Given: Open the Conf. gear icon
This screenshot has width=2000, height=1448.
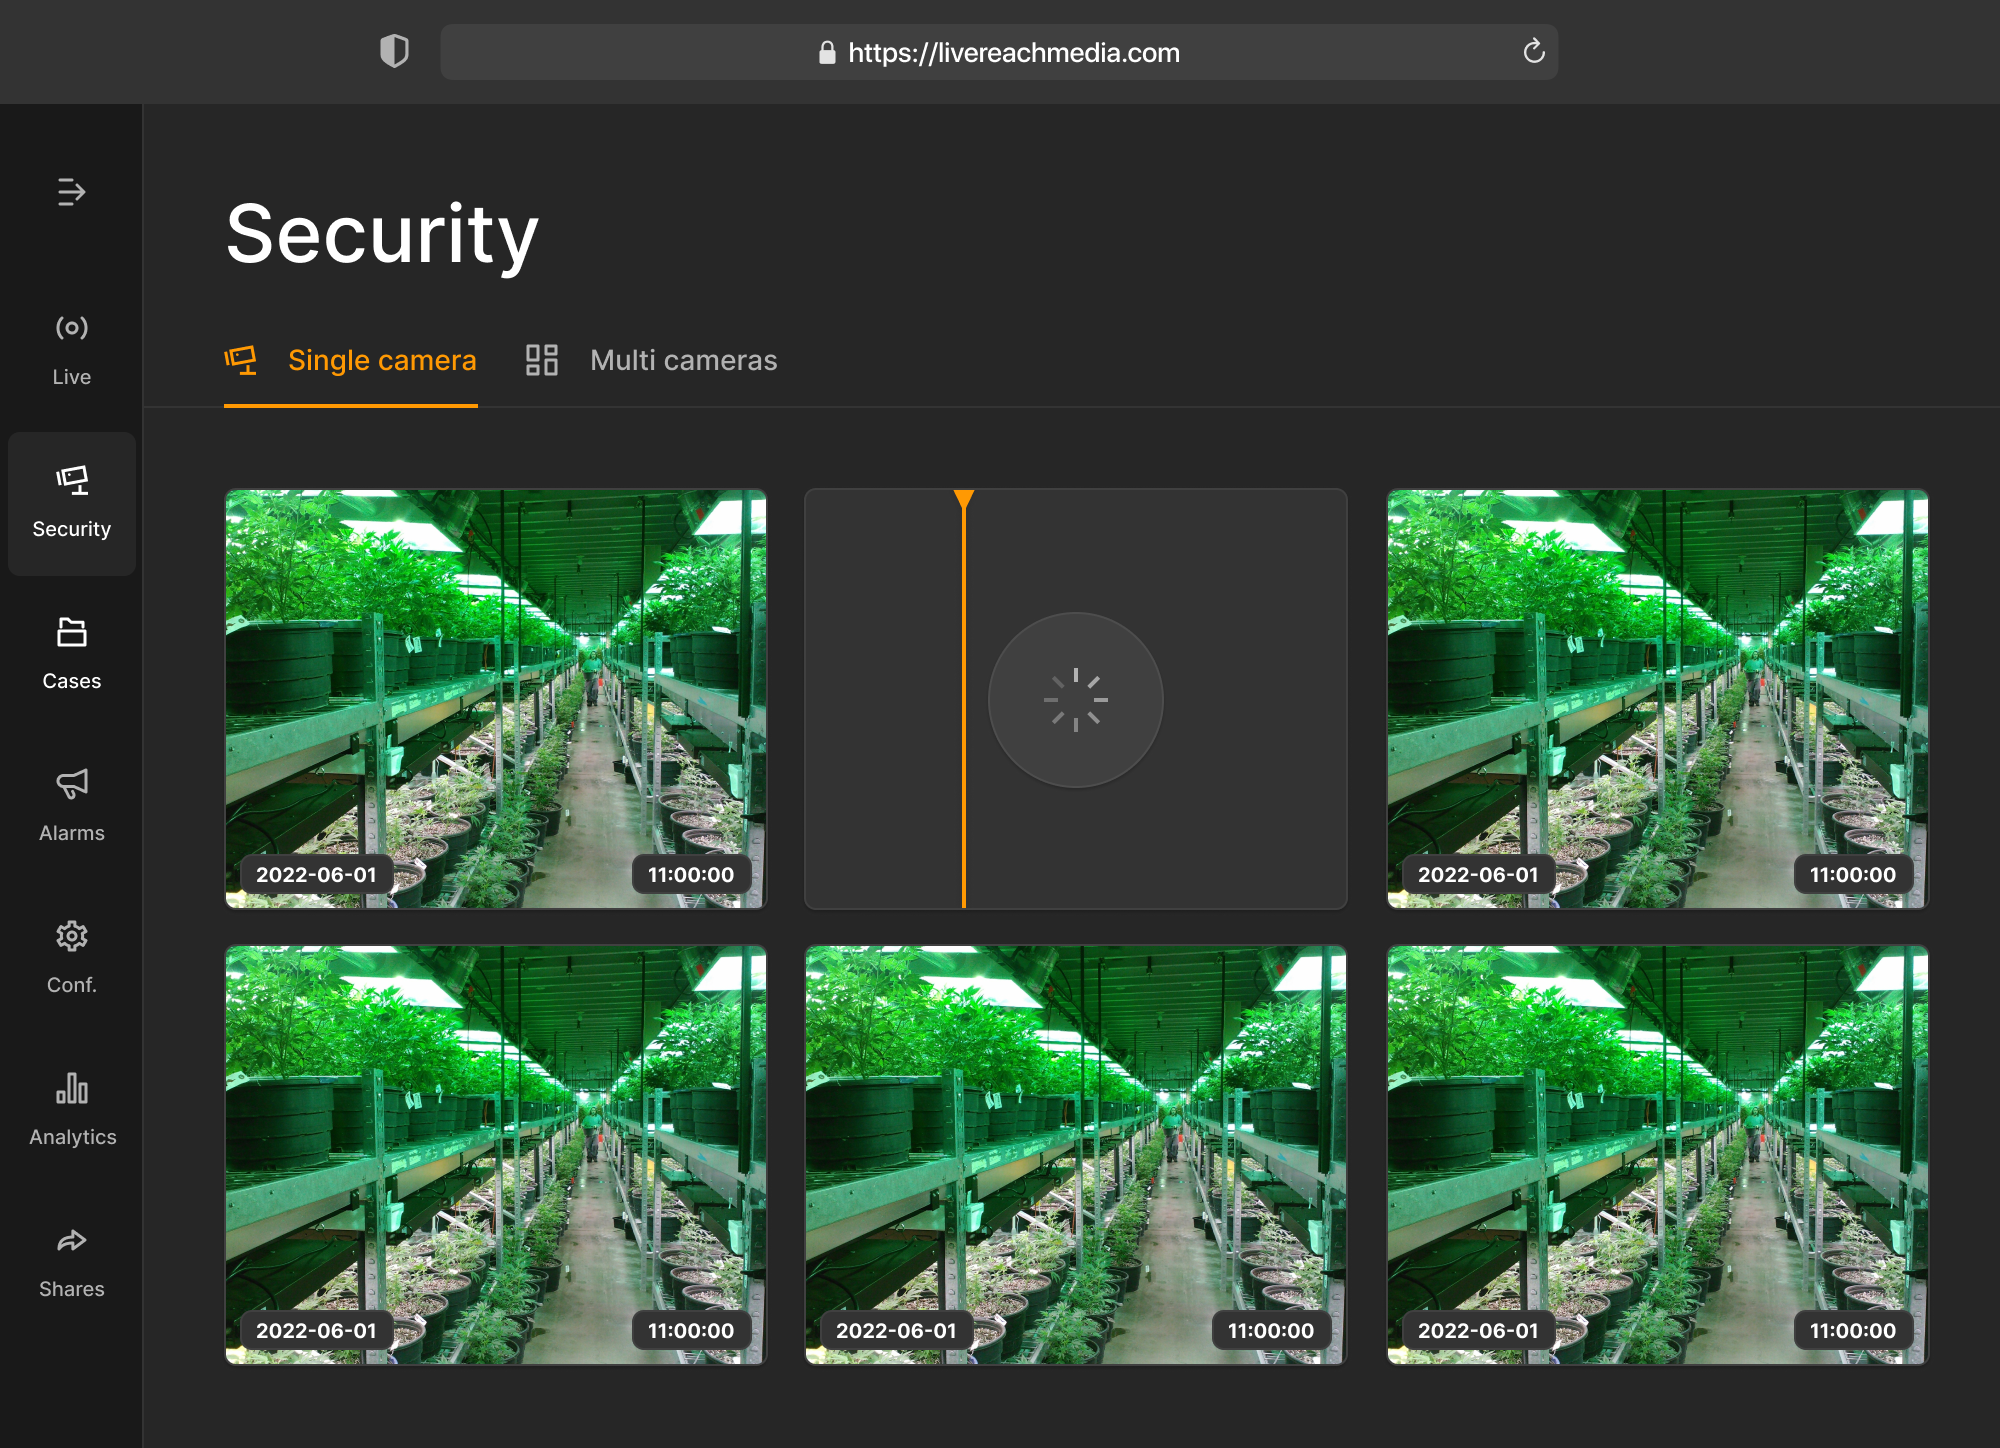Looking at the screenshot, I should coord(71,936).
